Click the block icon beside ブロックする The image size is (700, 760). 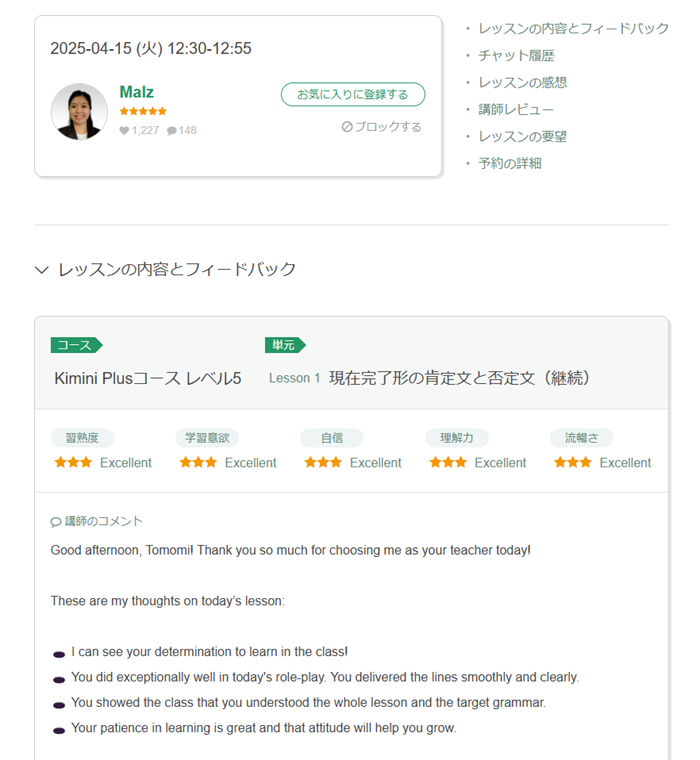(x=347, y=127)
